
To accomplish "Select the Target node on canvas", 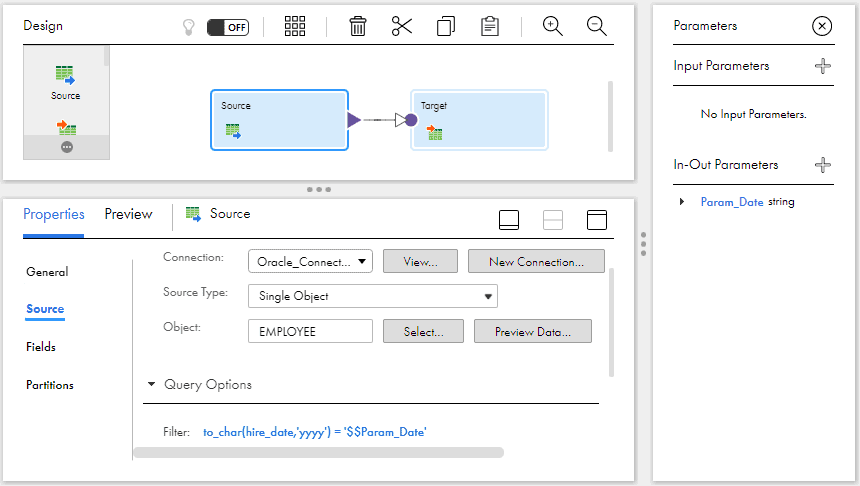I will 479,120.
